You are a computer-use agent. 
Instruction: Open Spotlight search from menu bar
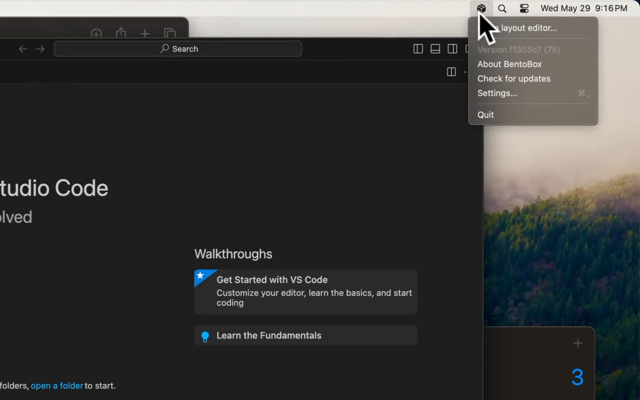tap(502, 8)
